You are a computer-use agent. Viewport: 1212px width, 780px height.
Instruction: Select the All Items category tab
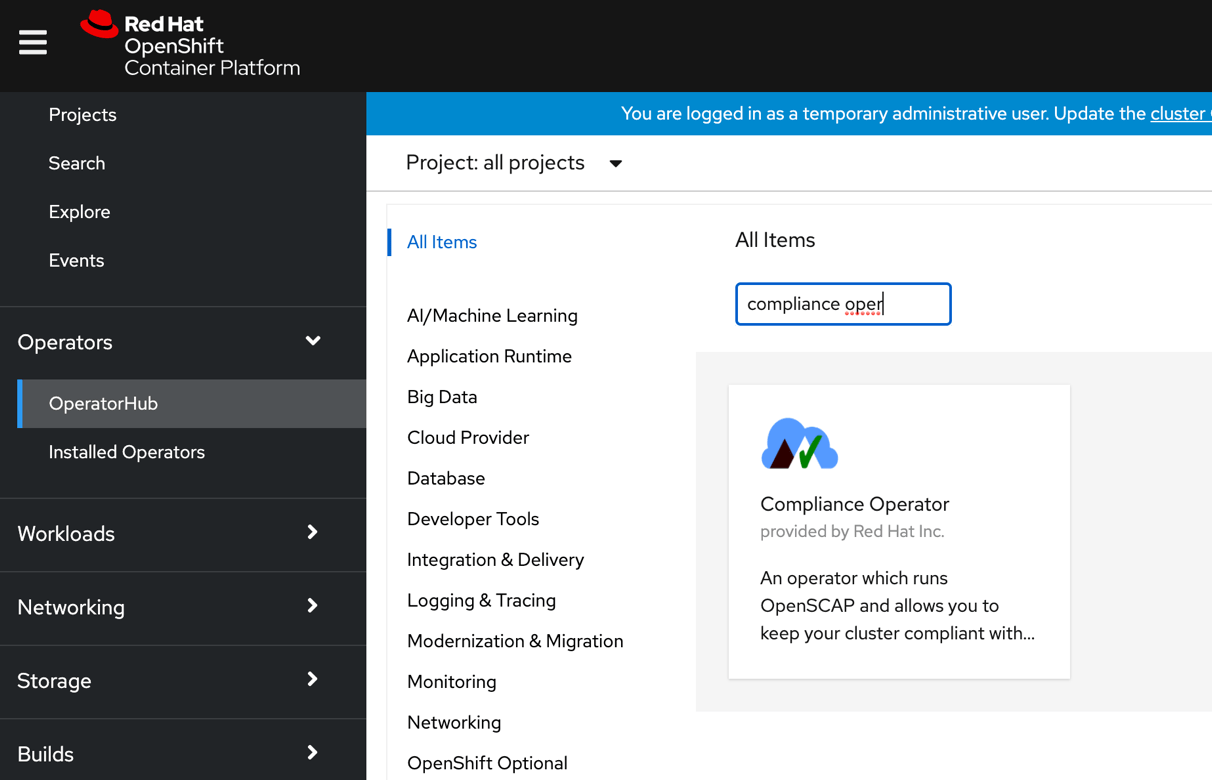click(442, 242)
